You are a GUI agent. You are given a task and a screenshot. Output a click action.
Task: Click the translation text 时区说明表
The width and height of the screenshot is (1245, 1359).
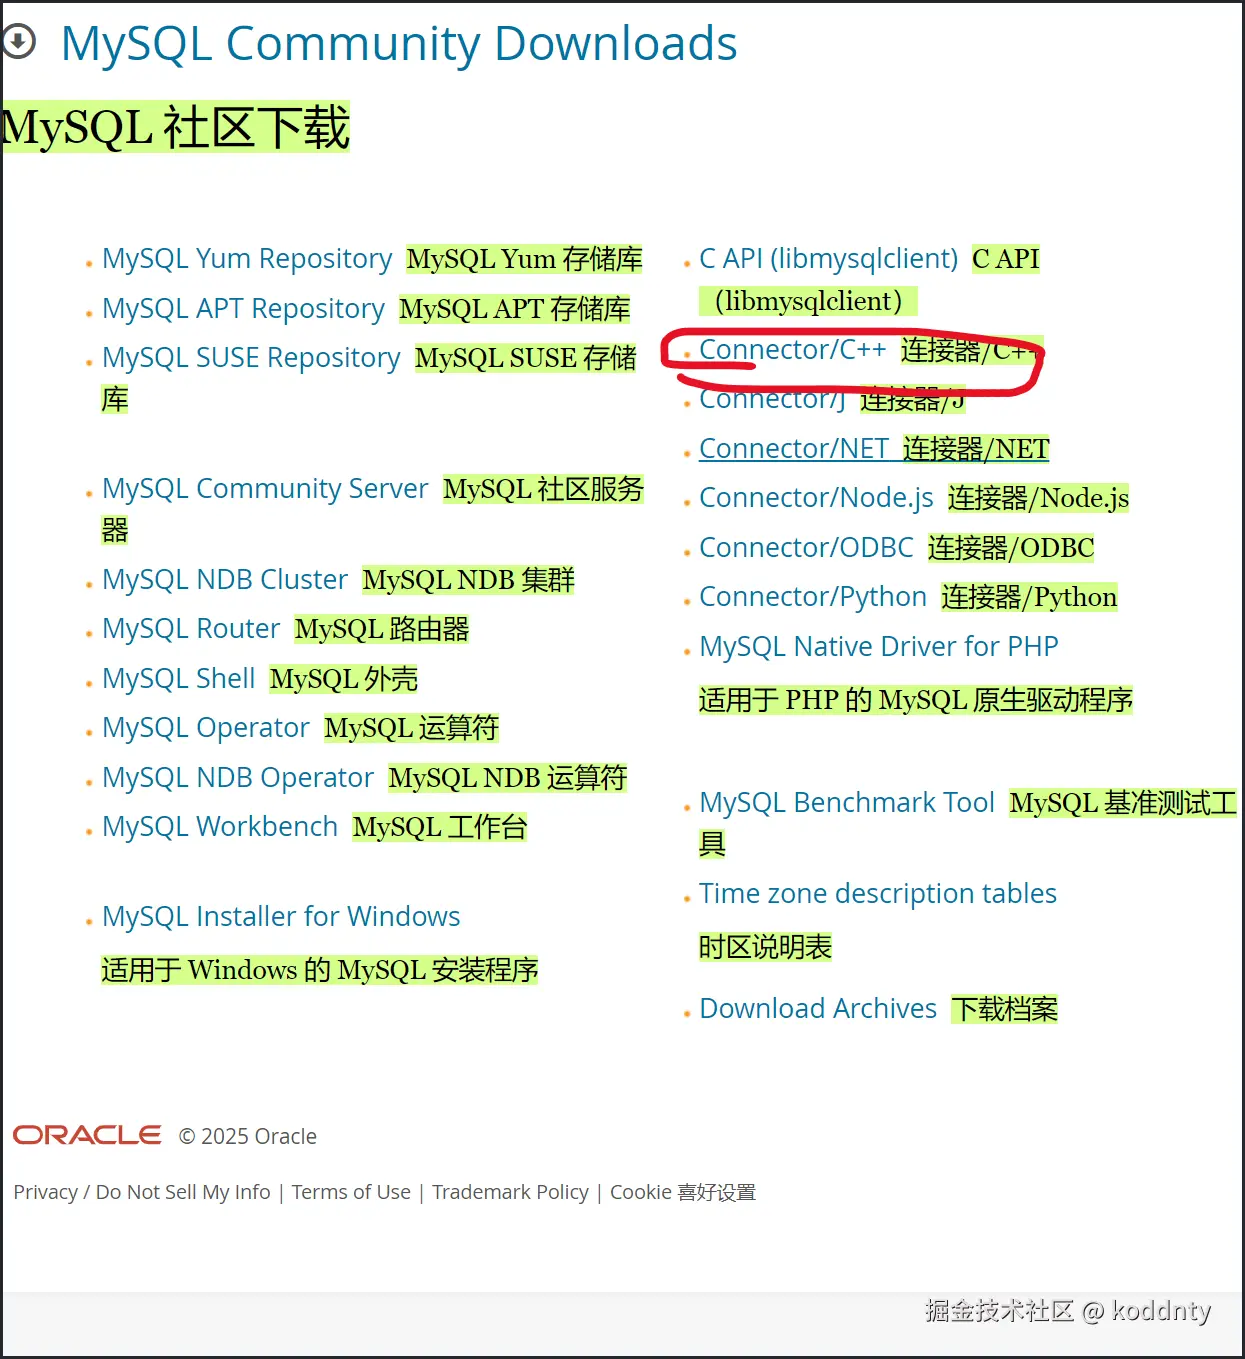pyautogui.click(x=765, y=947)
